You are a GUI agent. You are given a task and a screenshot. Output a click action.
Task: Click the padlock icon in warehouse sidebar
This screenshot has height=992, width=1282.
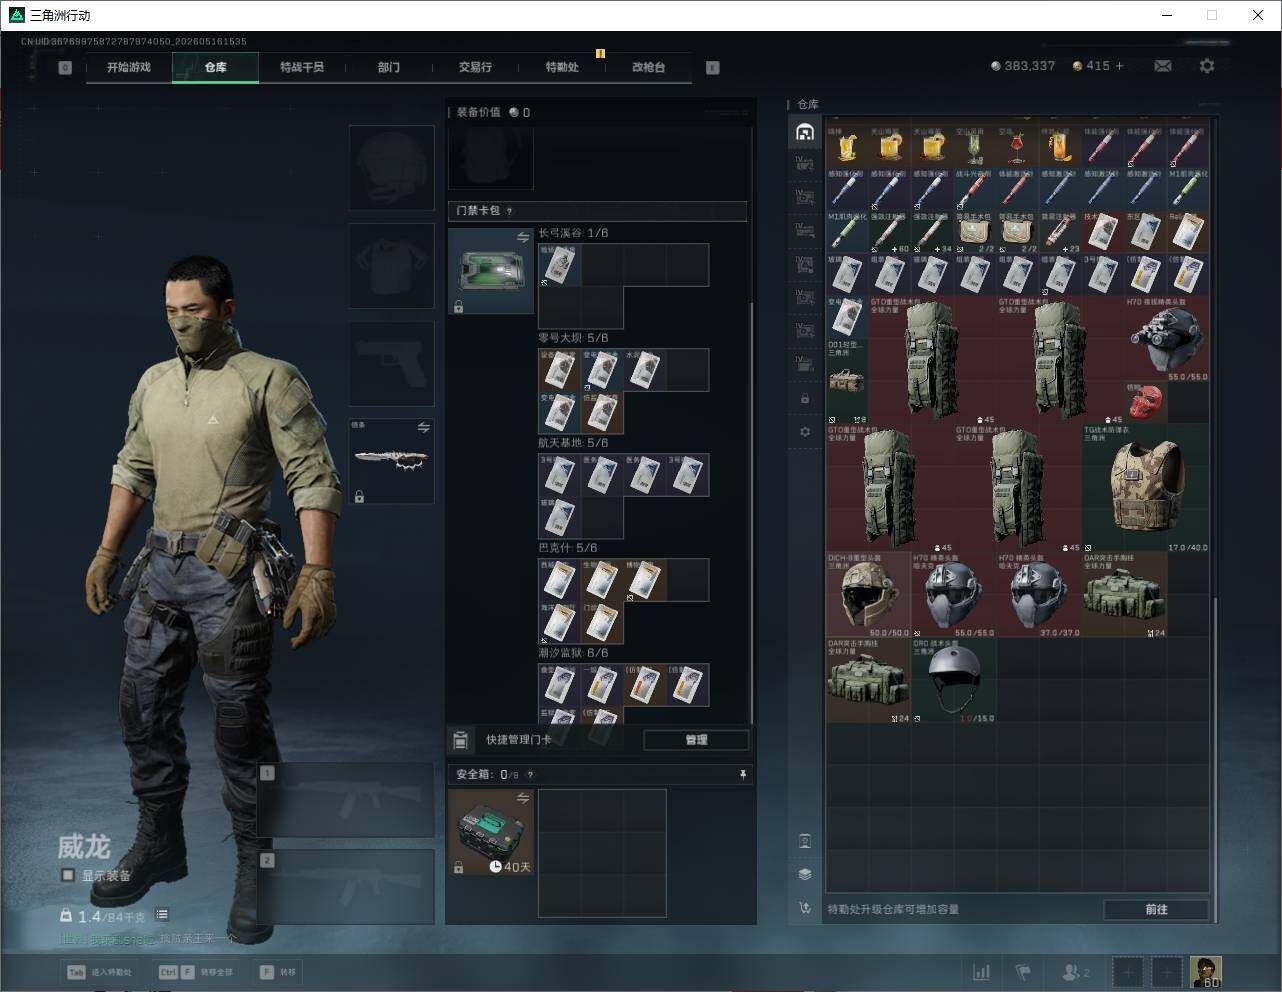(x=805, y=399)
